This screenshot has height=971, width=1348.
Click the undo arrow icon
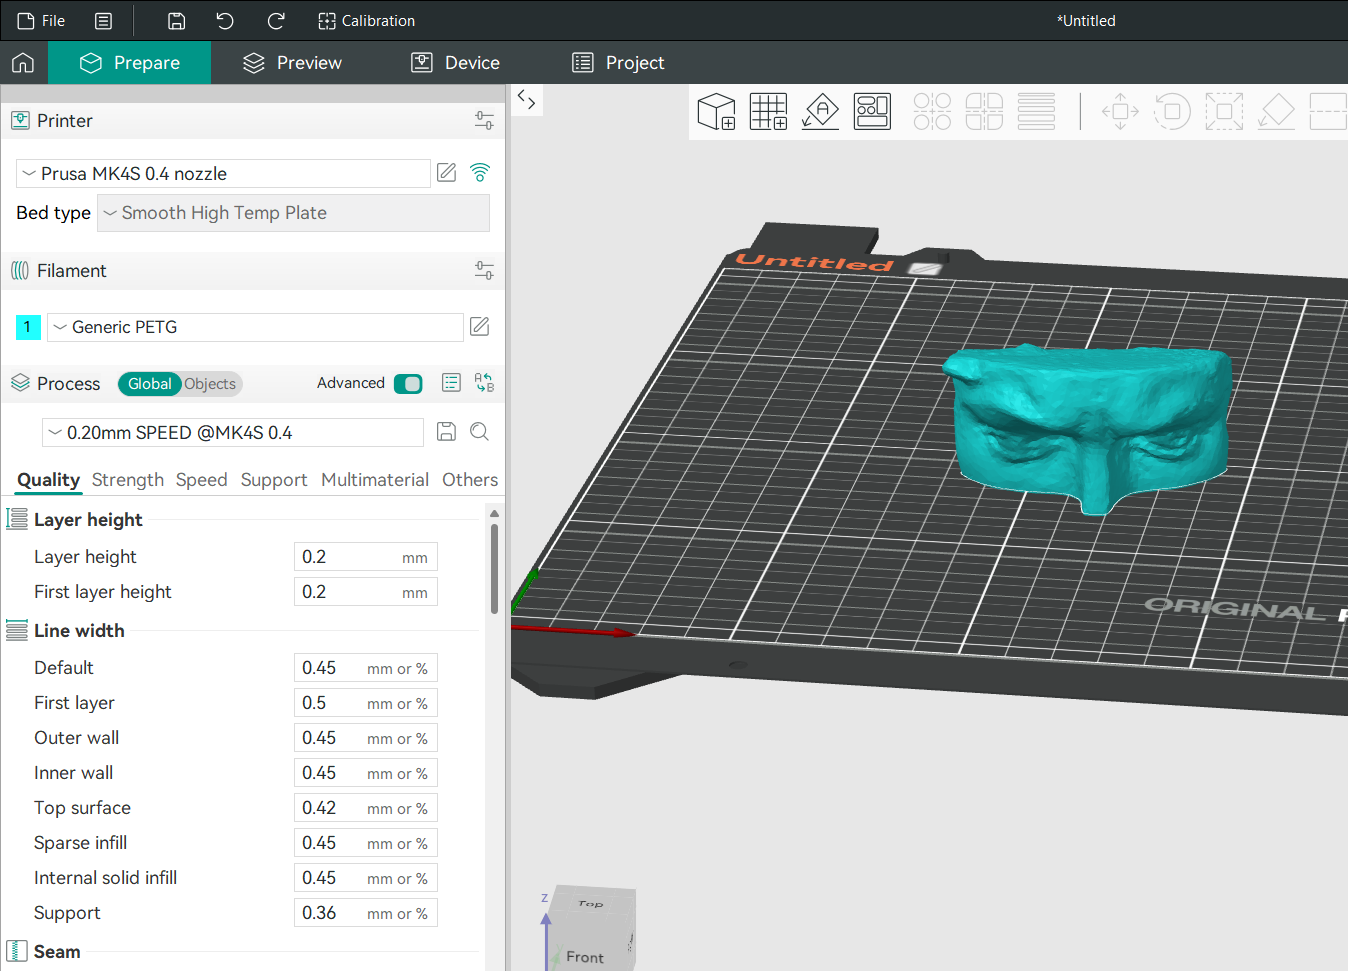(x=225, y=21)
